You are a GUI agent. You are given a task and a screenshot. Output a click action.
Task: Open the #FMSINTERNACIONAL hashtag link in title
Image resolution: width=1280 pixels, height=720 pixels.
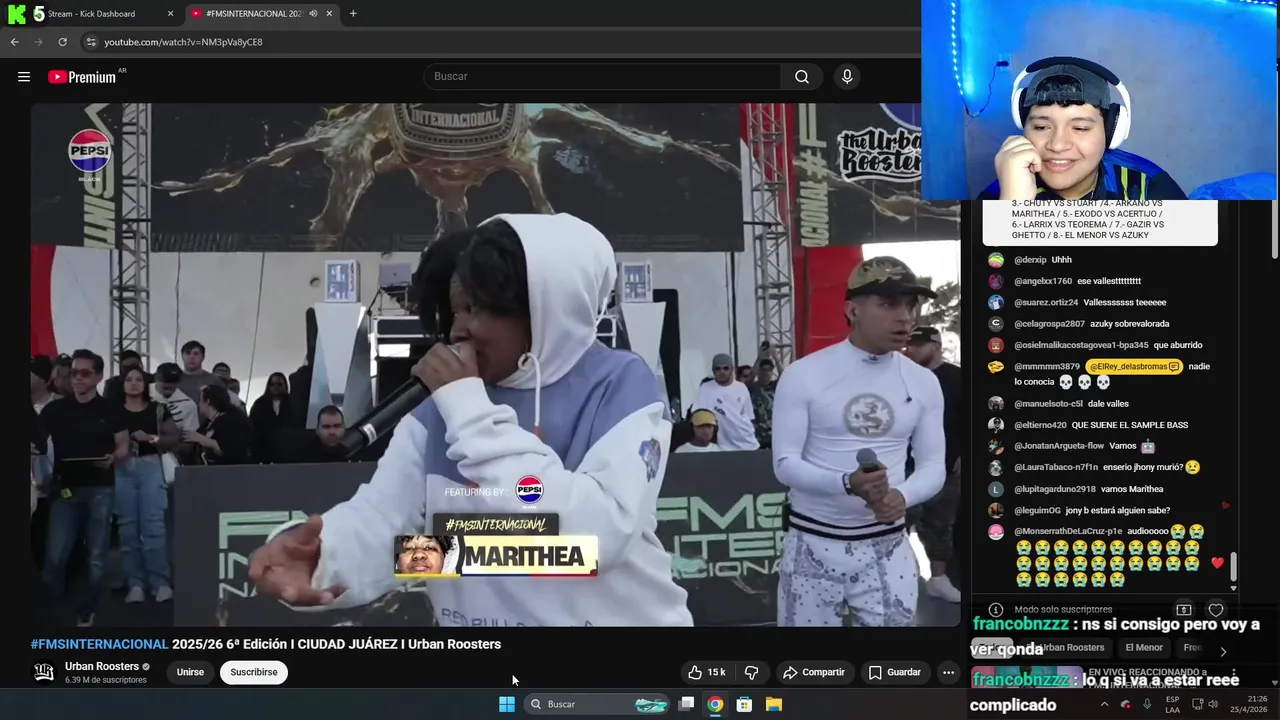[99, 644]
